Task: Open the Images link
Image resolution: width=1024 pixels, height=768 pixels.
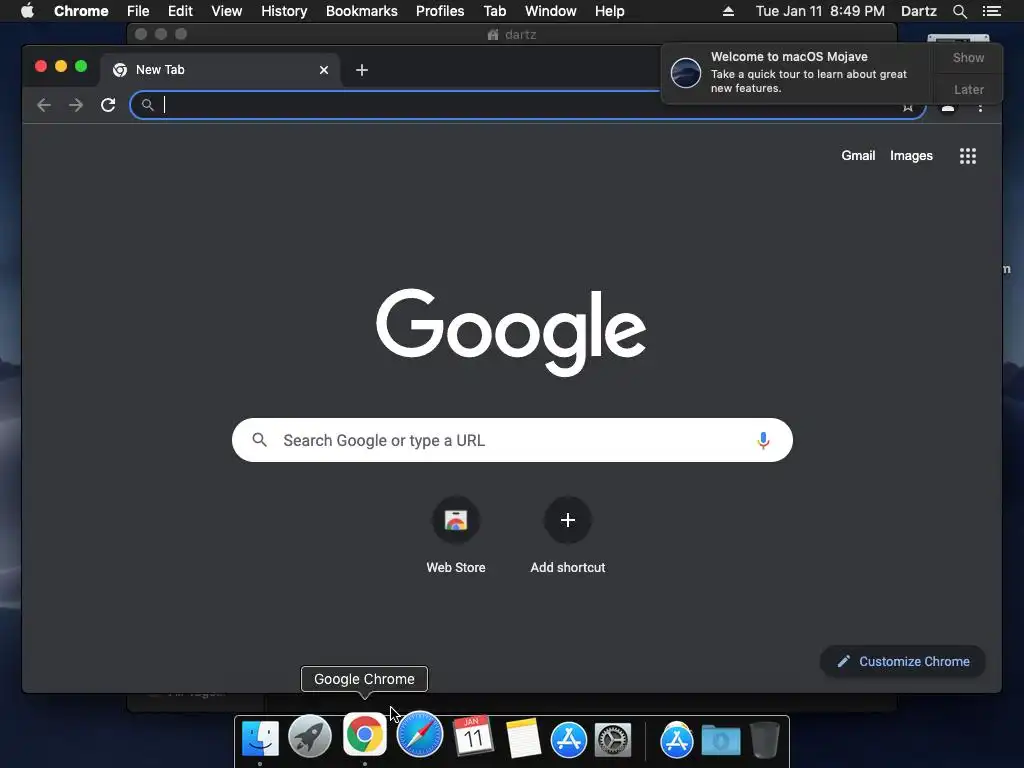Action: tap(911, 155)
